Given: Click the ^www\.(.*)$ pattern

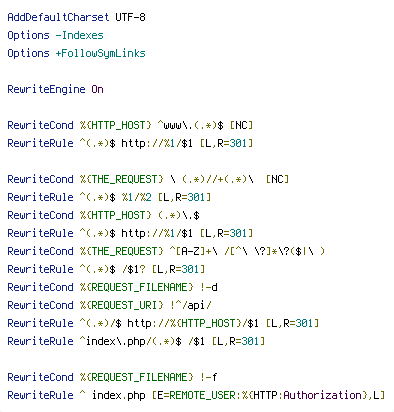Looking at the screenshot, I should (x=191, y=125).
